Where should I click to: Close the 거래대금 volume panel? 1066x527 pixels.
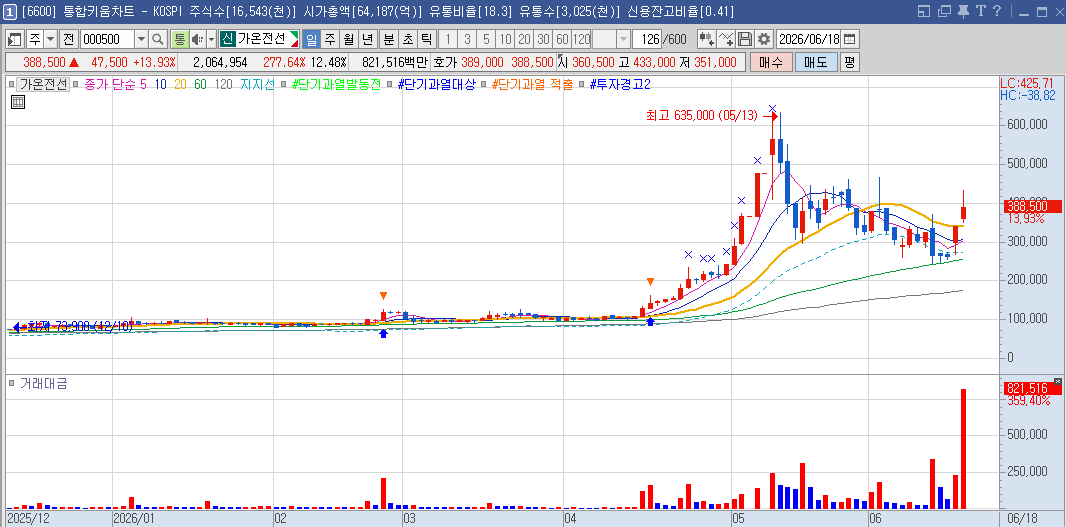point(1057,381)
